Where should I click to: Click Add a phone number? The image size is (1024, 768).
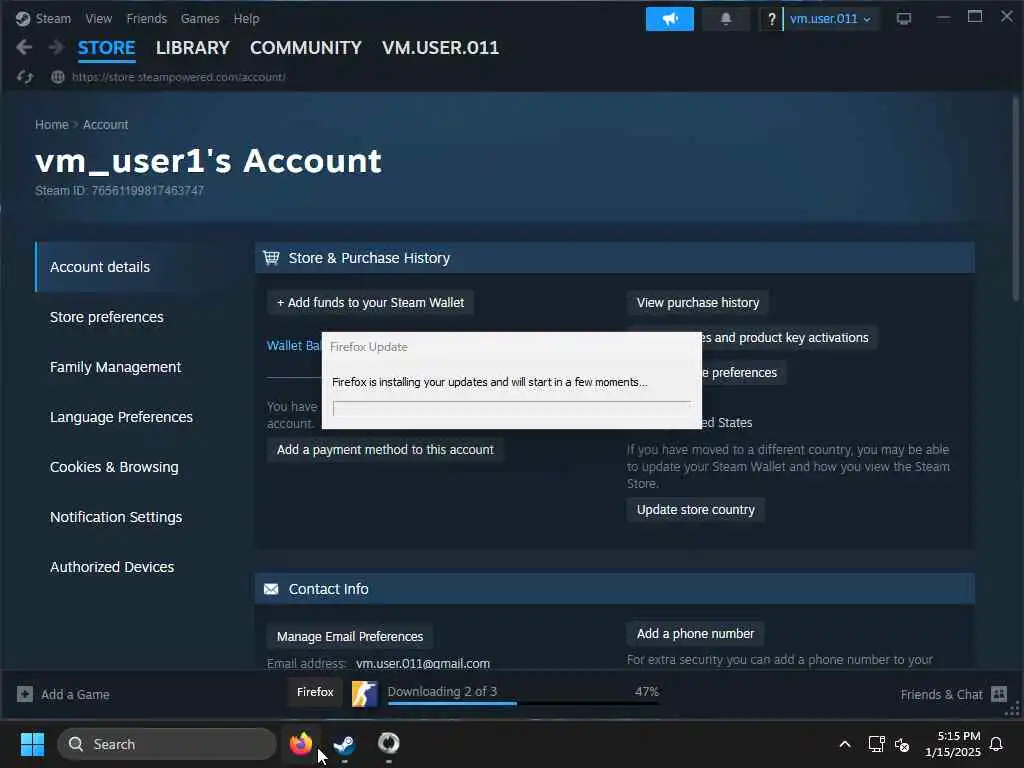695,633
